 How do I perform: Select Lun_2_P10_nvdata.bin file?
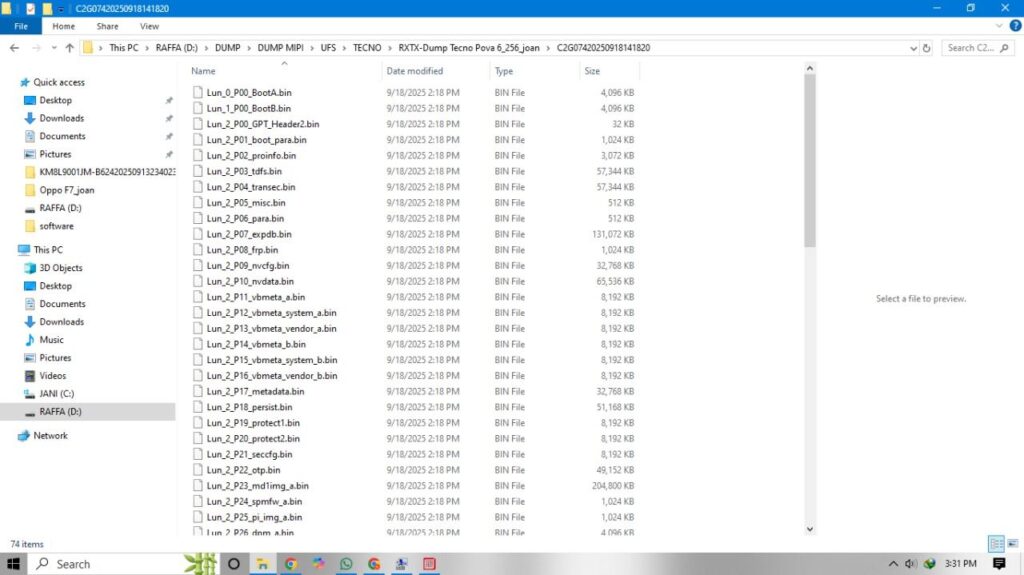click(x=250, y=281)
